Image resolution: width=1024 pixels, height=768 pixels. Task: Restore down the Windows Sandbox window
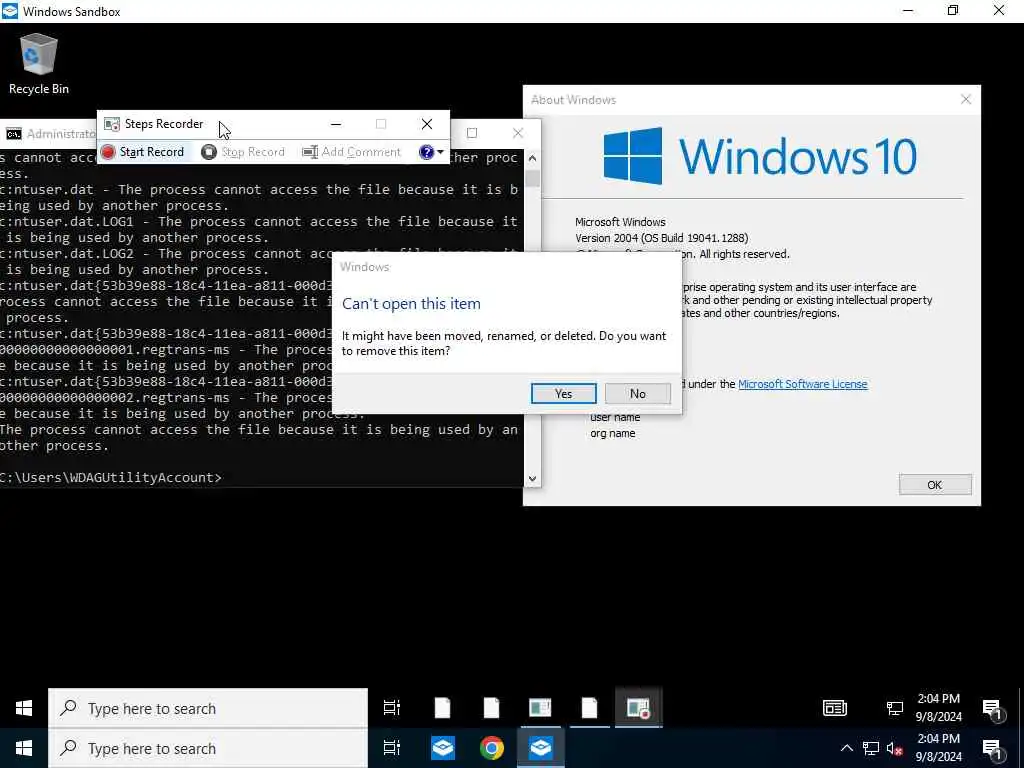953,11
